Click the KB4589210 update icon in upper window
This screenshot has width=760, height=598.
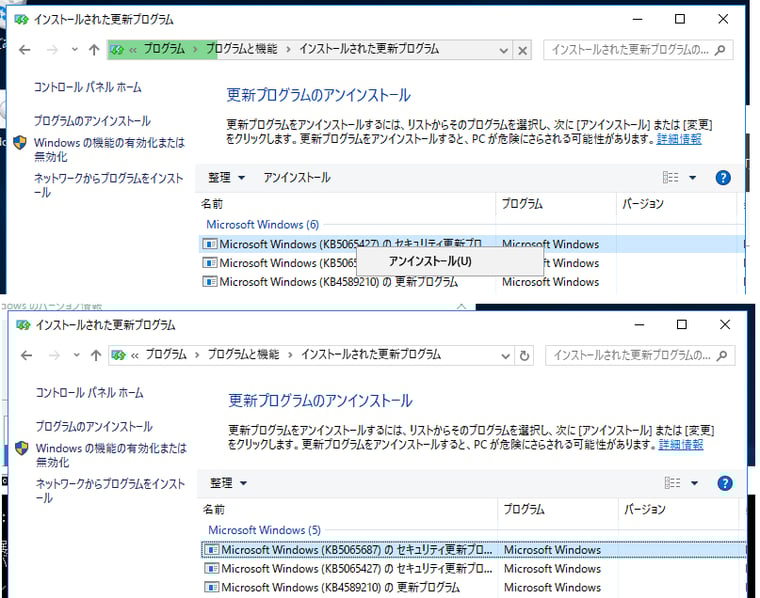point(210,282)
